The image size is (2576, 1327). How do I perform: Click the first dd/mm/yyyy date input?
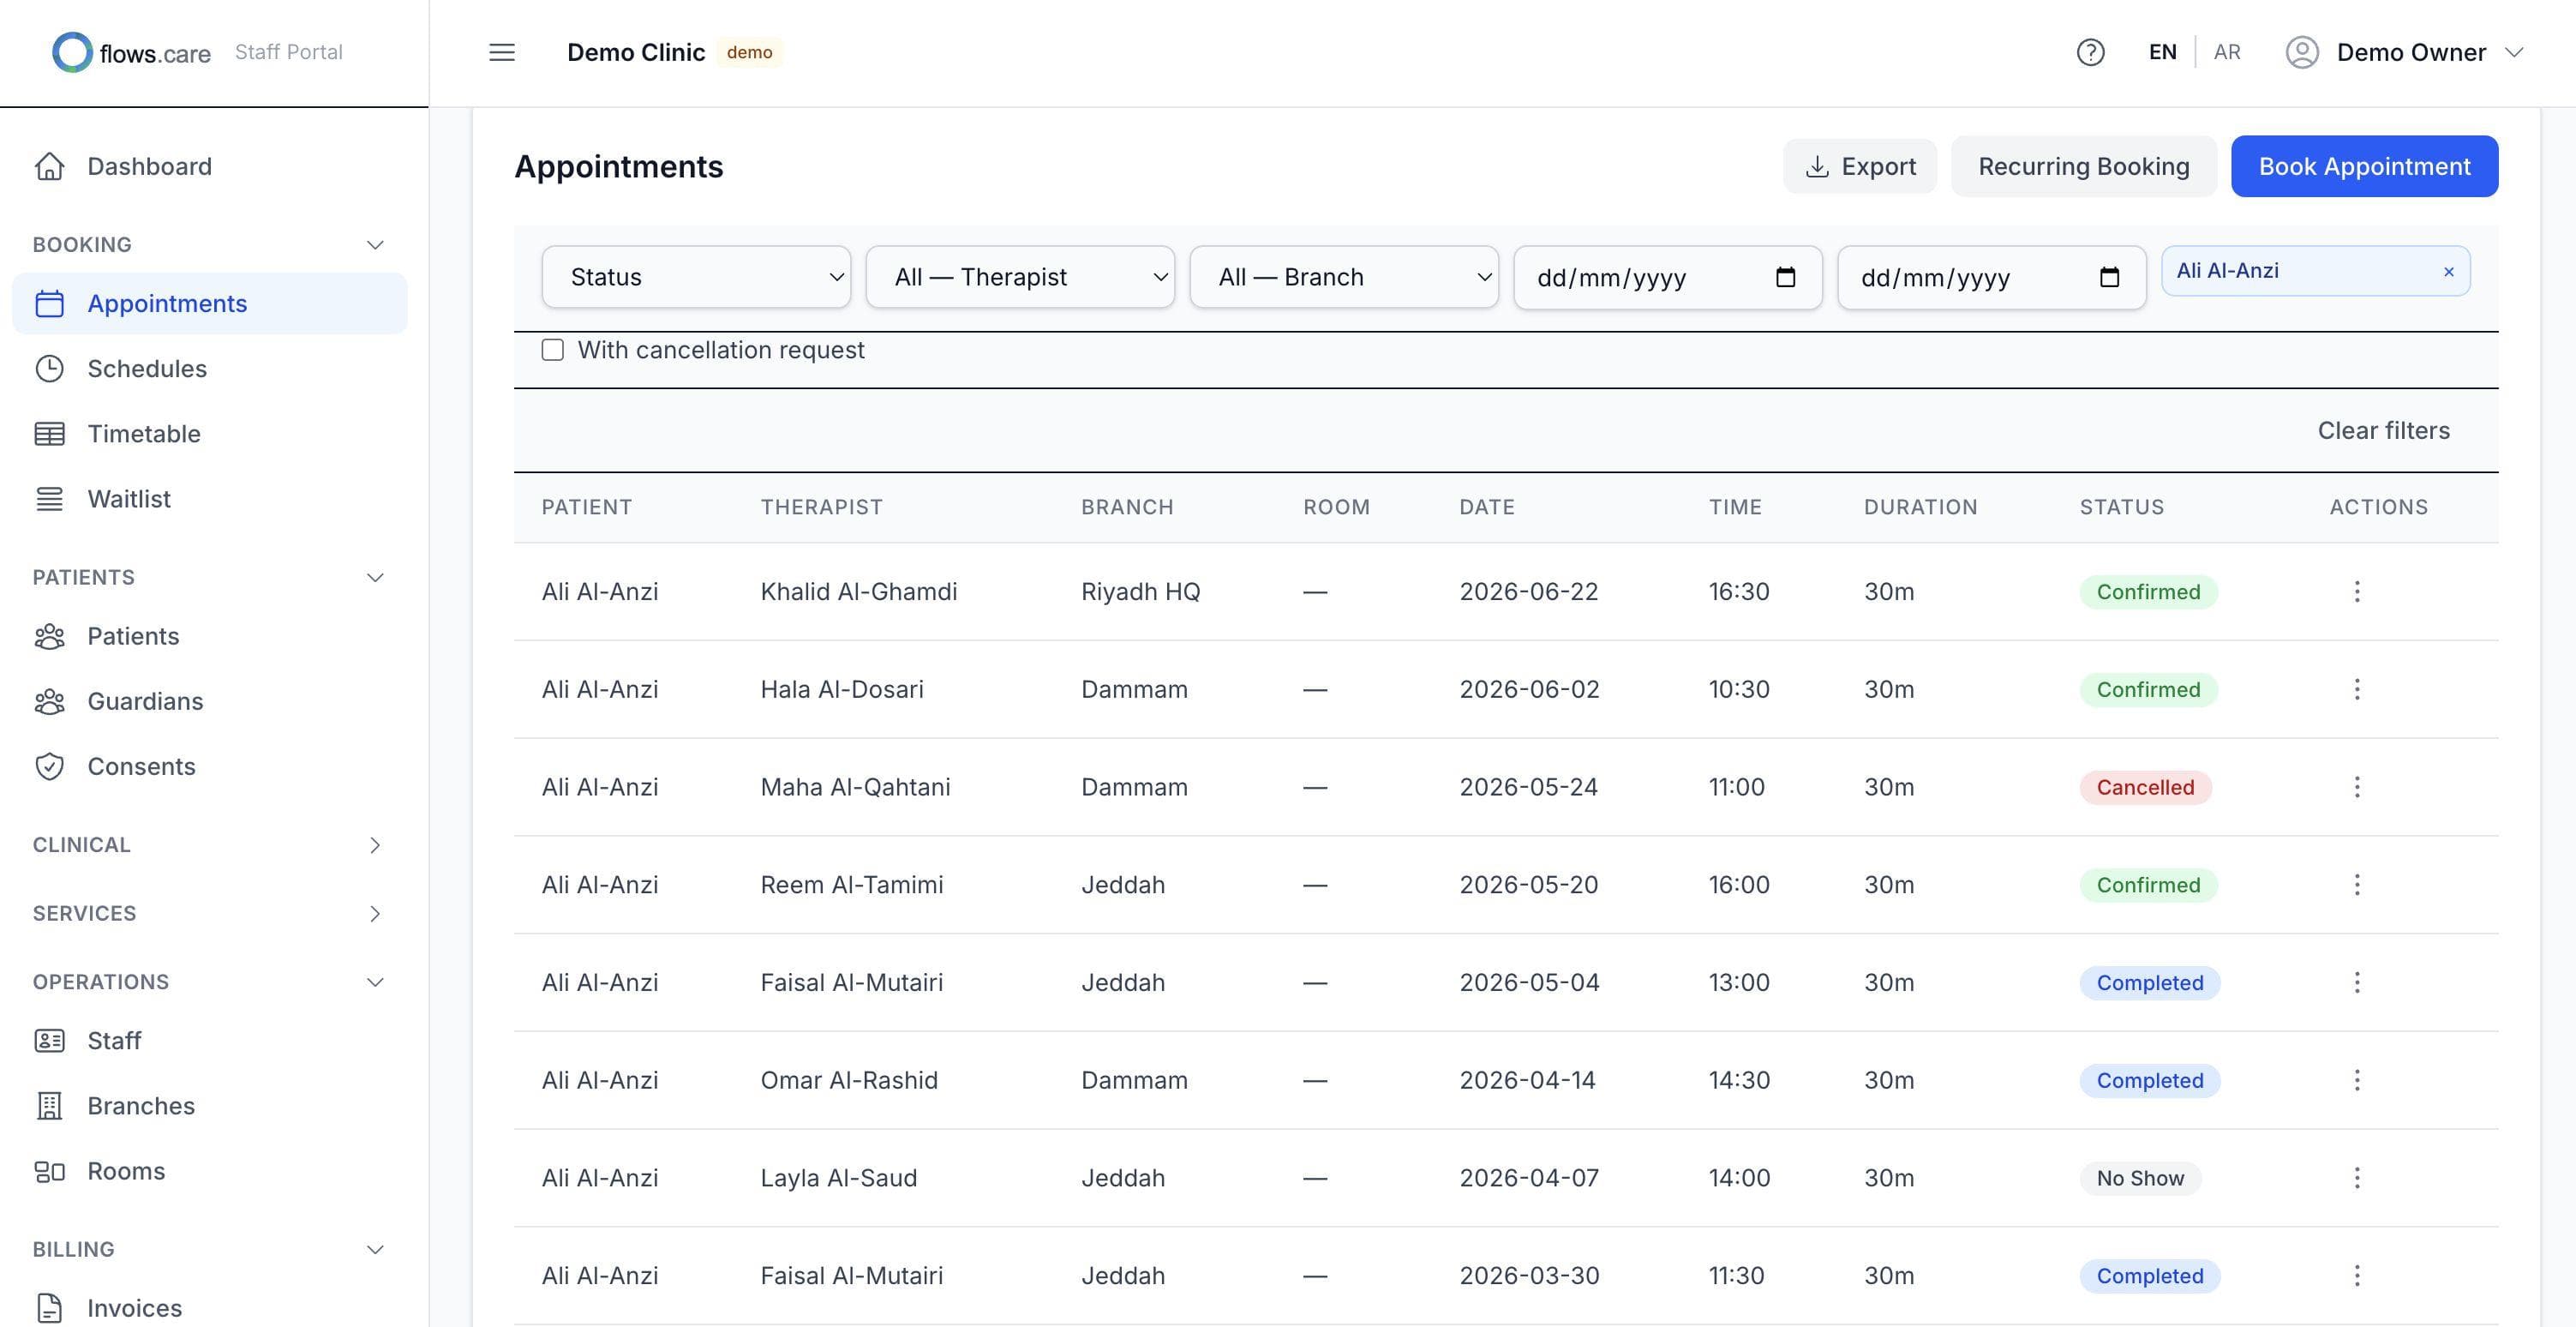coord(1668,277)
